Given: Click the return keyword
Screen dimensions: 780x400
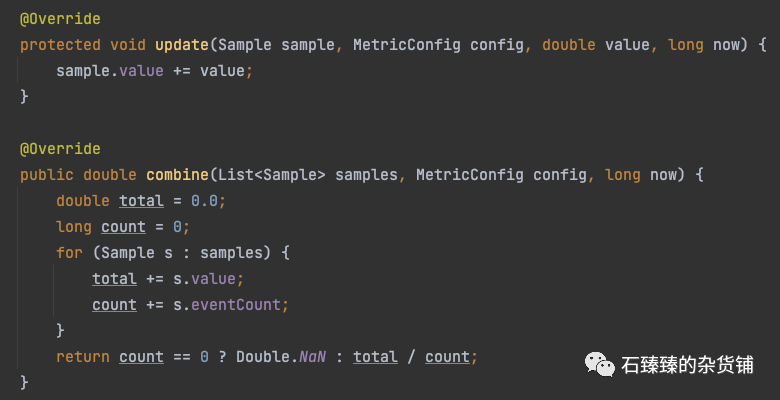Looking at the screenshot, I should tap(83, 357).
